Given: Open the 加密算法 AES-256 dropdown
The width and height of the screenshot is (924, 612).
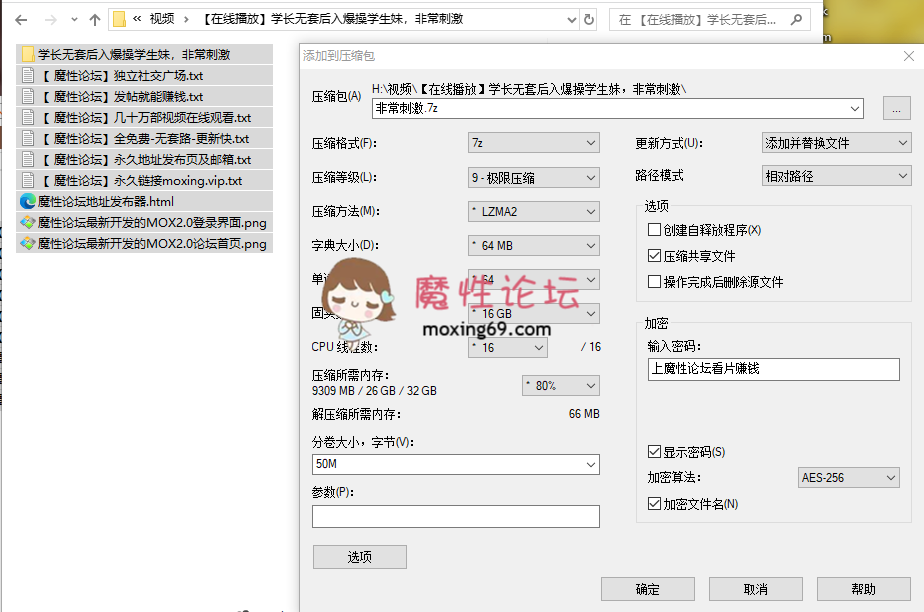Looking at the screenshot, I should tap(848, 478).
